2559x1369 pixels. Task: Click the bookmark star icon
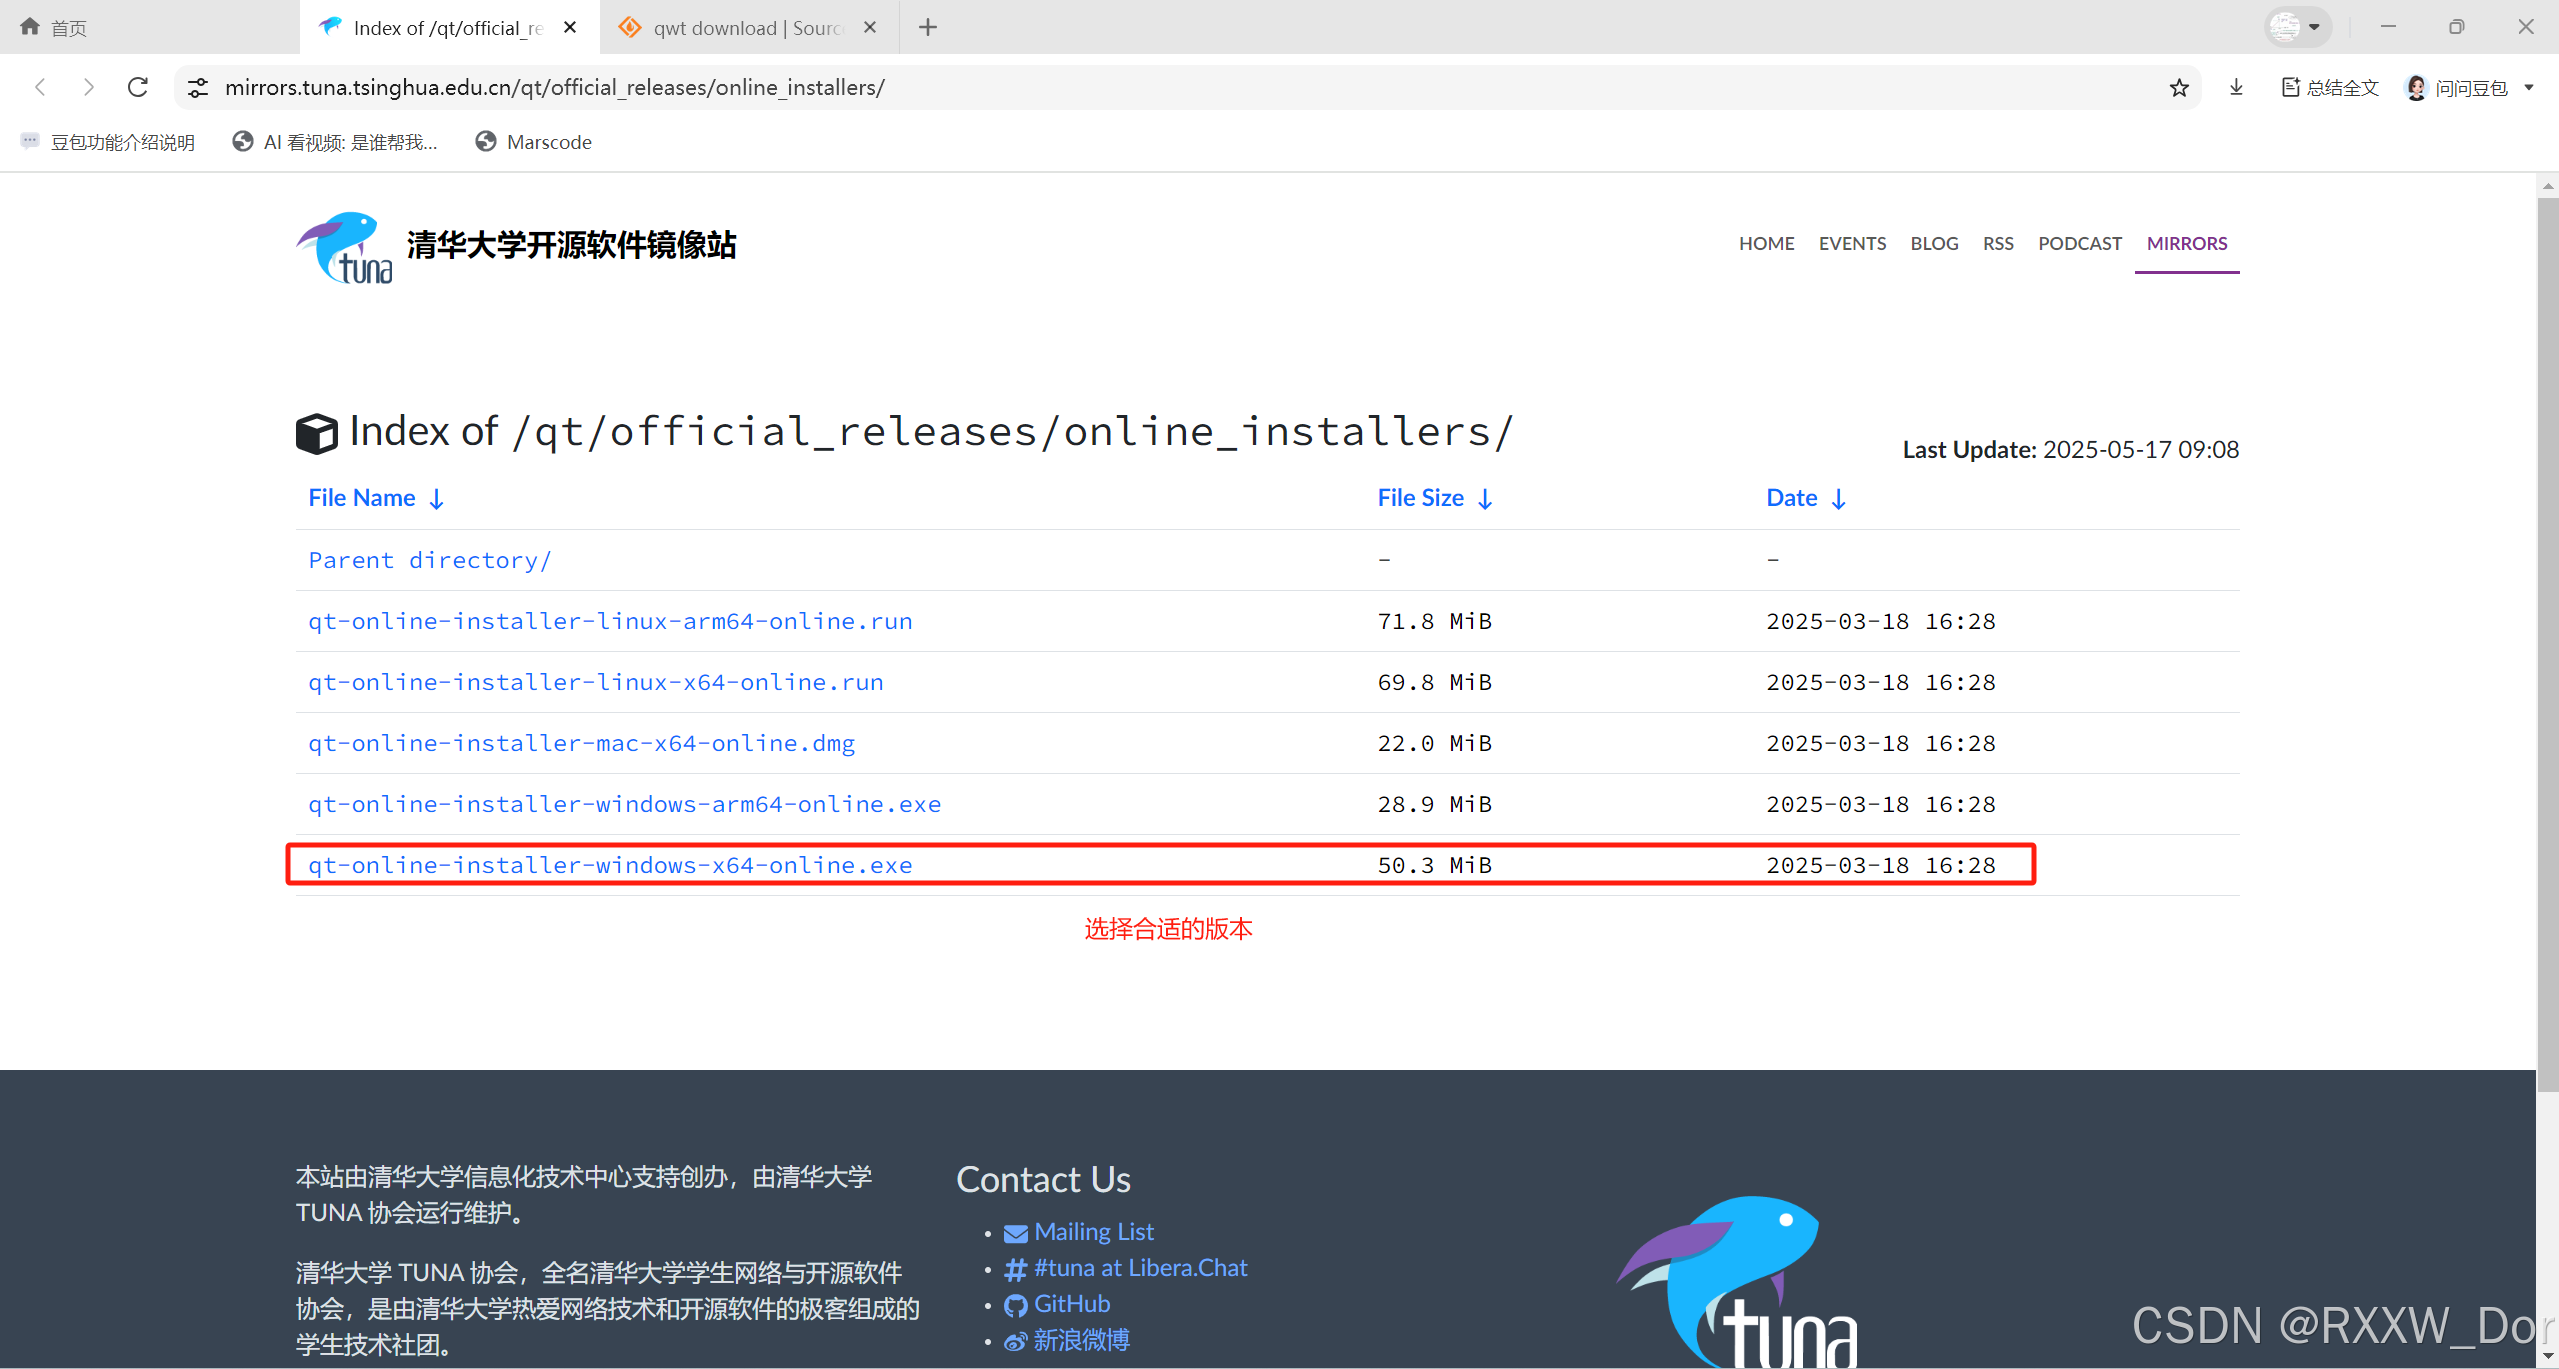[2179, 88]
